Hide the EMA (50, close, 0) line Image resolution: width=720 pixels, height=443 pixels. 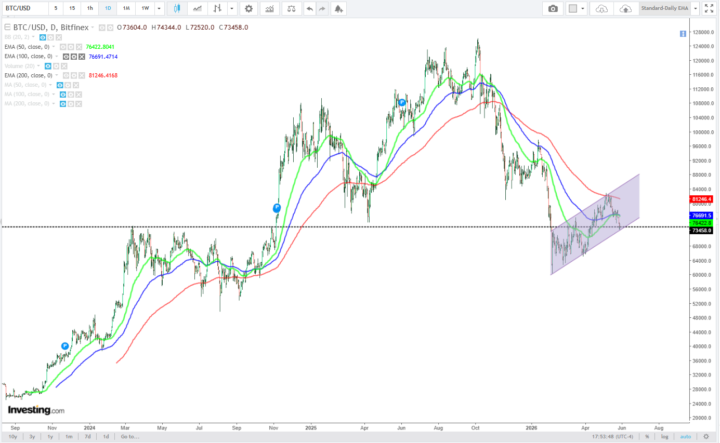tap(63, 47)
